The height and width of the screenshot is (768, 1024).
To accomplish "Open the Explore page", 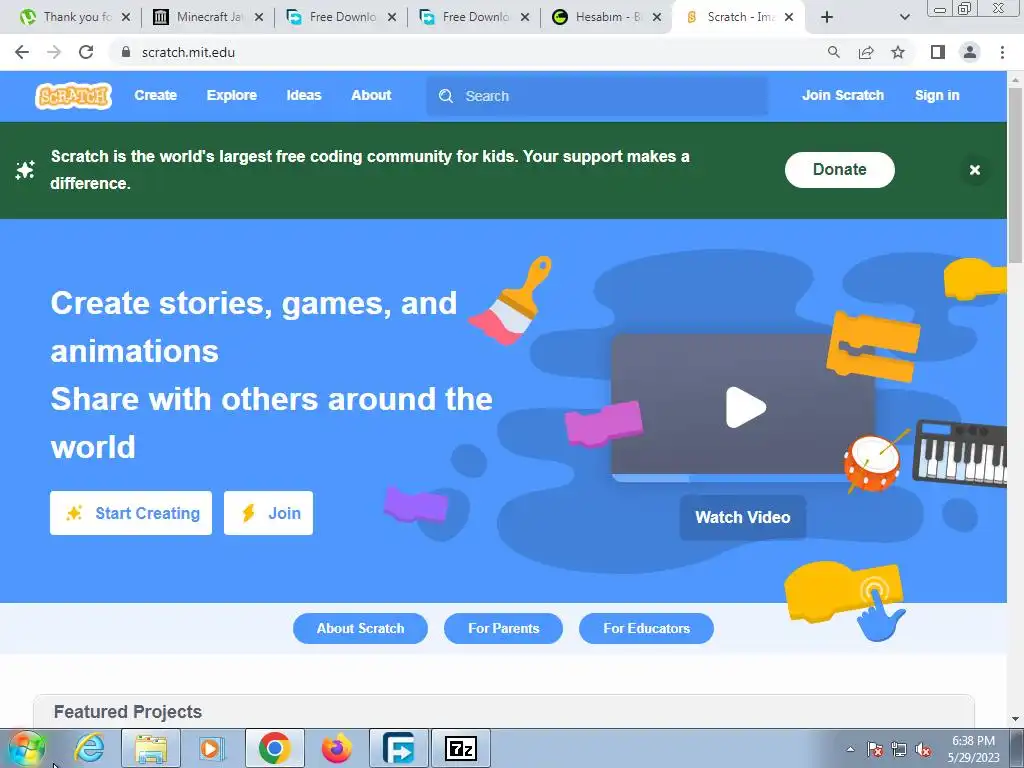I will click(x=232, y=95).
